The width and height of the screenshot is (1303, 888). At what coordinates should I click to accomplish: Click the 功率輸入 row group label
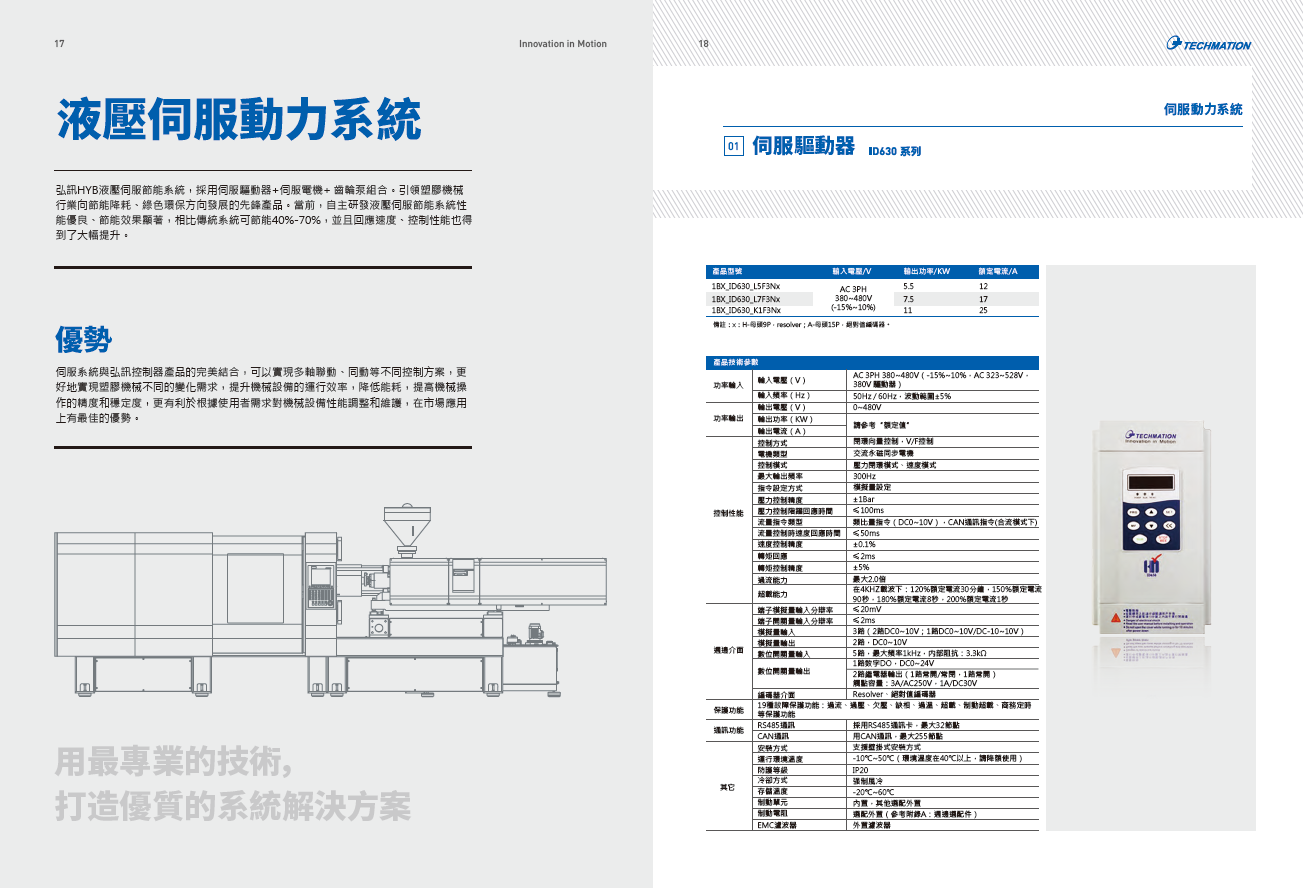727,384
